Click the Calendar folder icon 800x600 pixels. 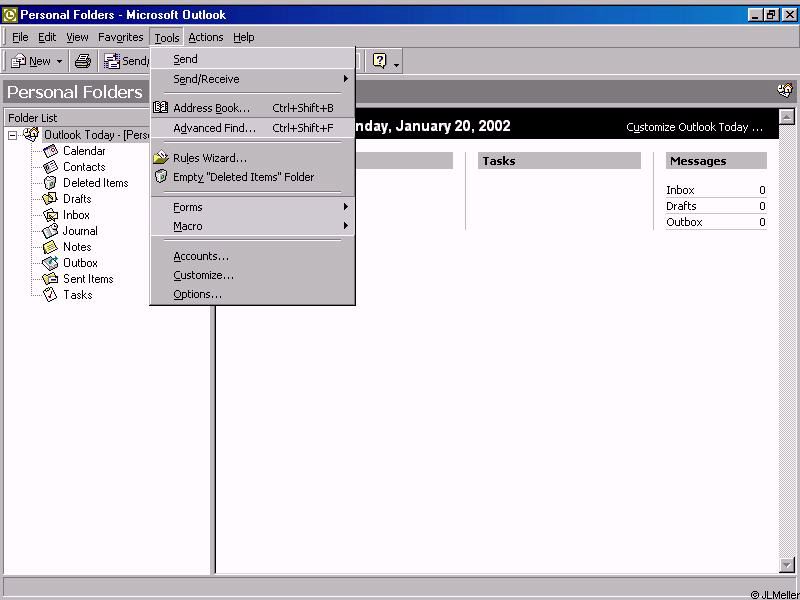coord(51,151)
